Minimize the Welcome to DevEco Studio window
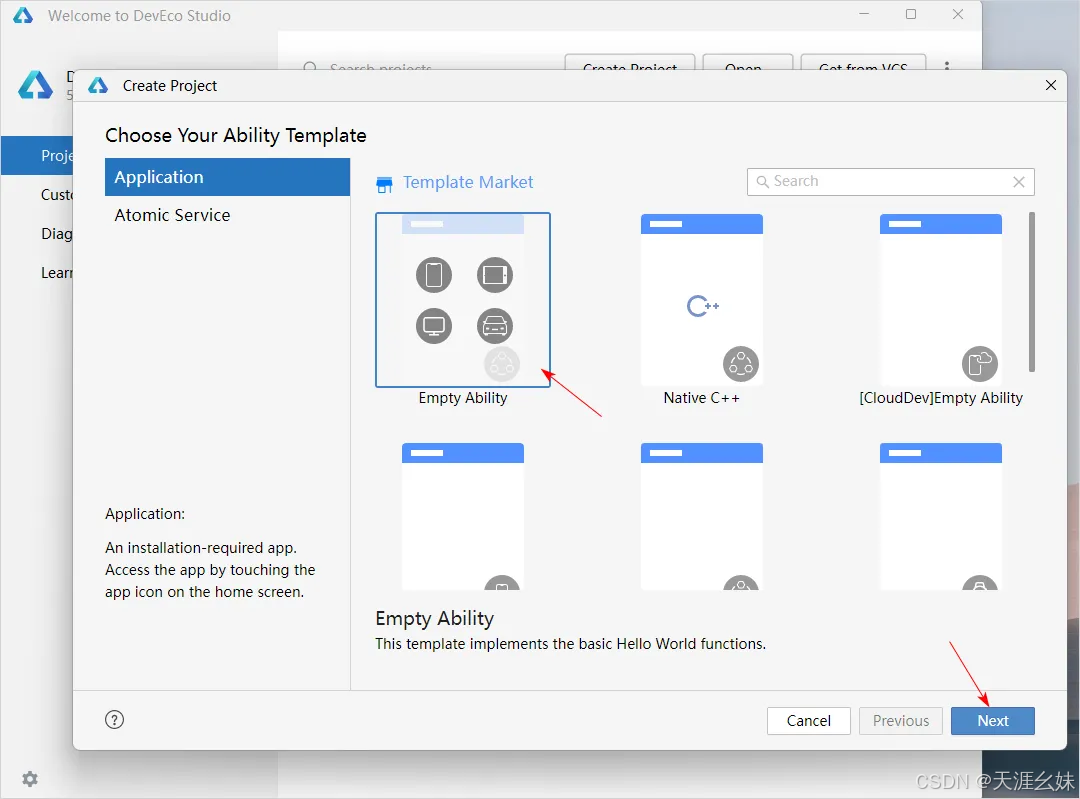Image resolution: width=1080 pixels, height=799 pixels. (x=864, y=14)
